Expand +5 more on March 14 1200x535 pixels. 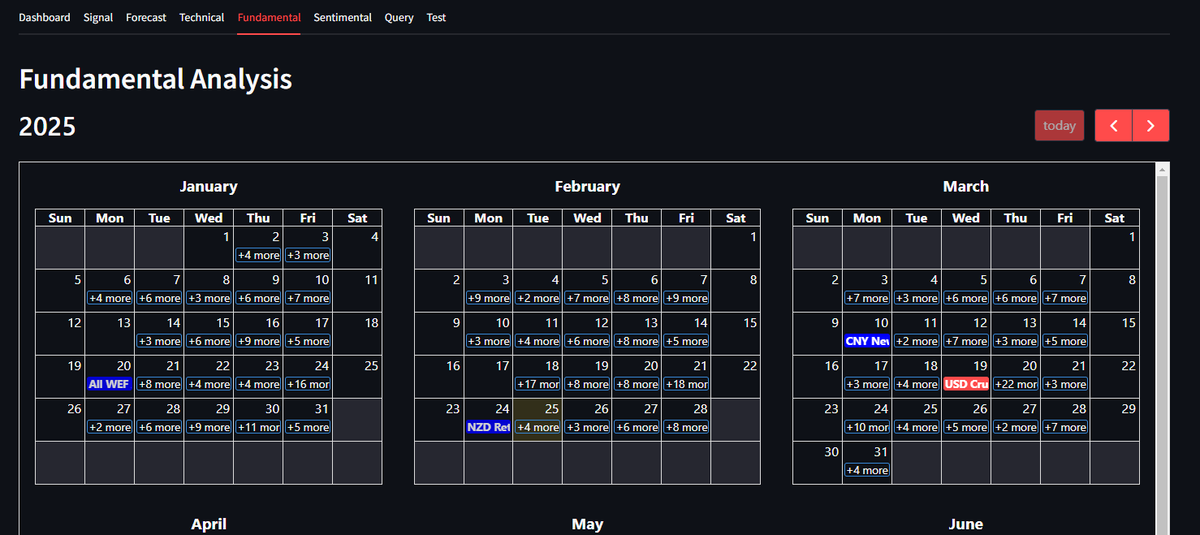point(1065,341)
